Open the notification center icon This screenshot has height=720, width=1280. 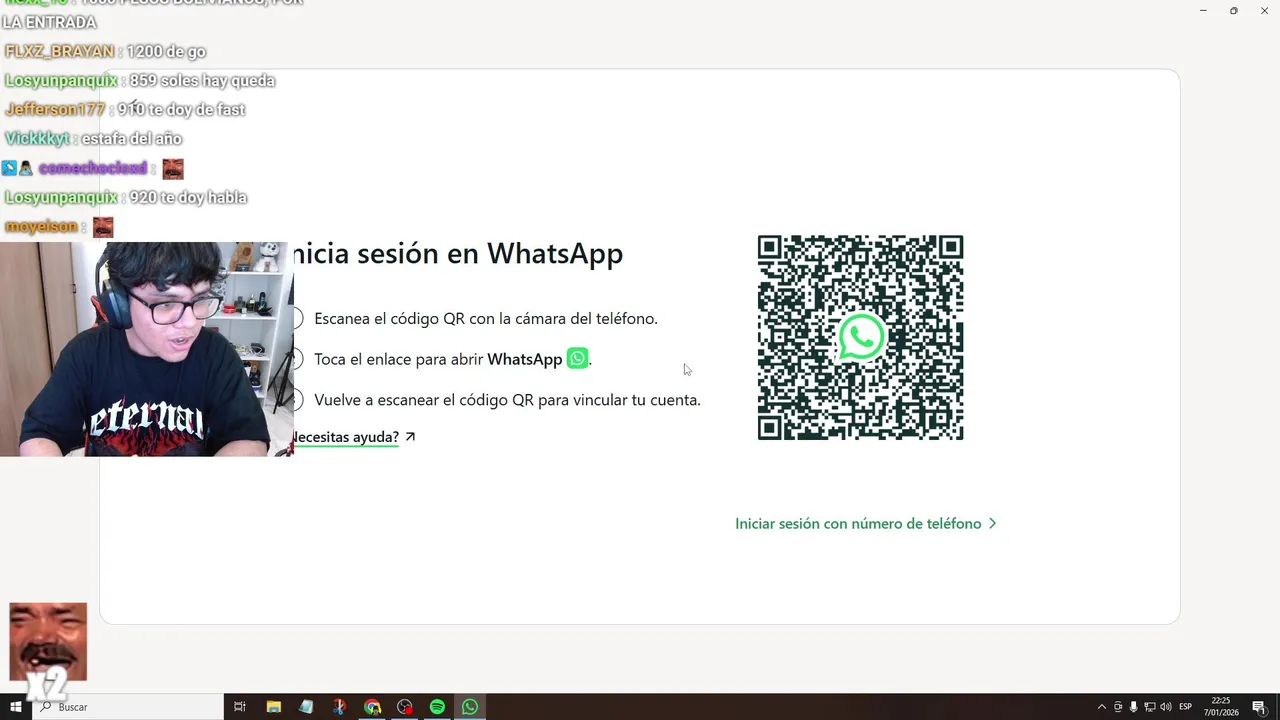(1258, 707)
